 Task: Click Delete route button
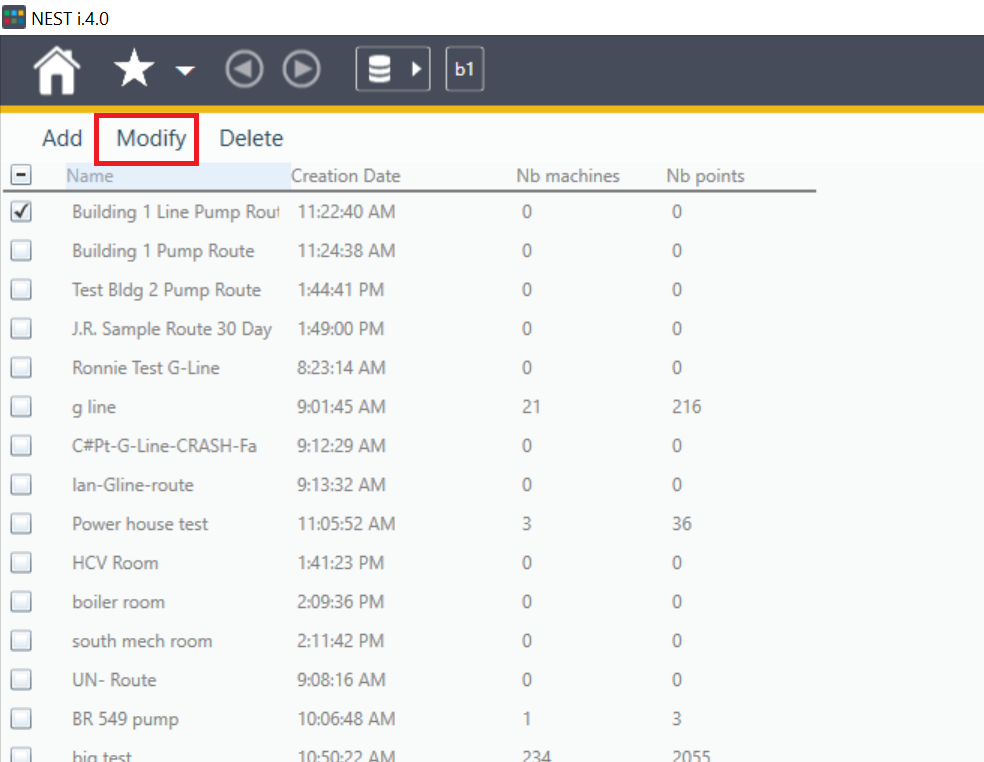(251, 138)
